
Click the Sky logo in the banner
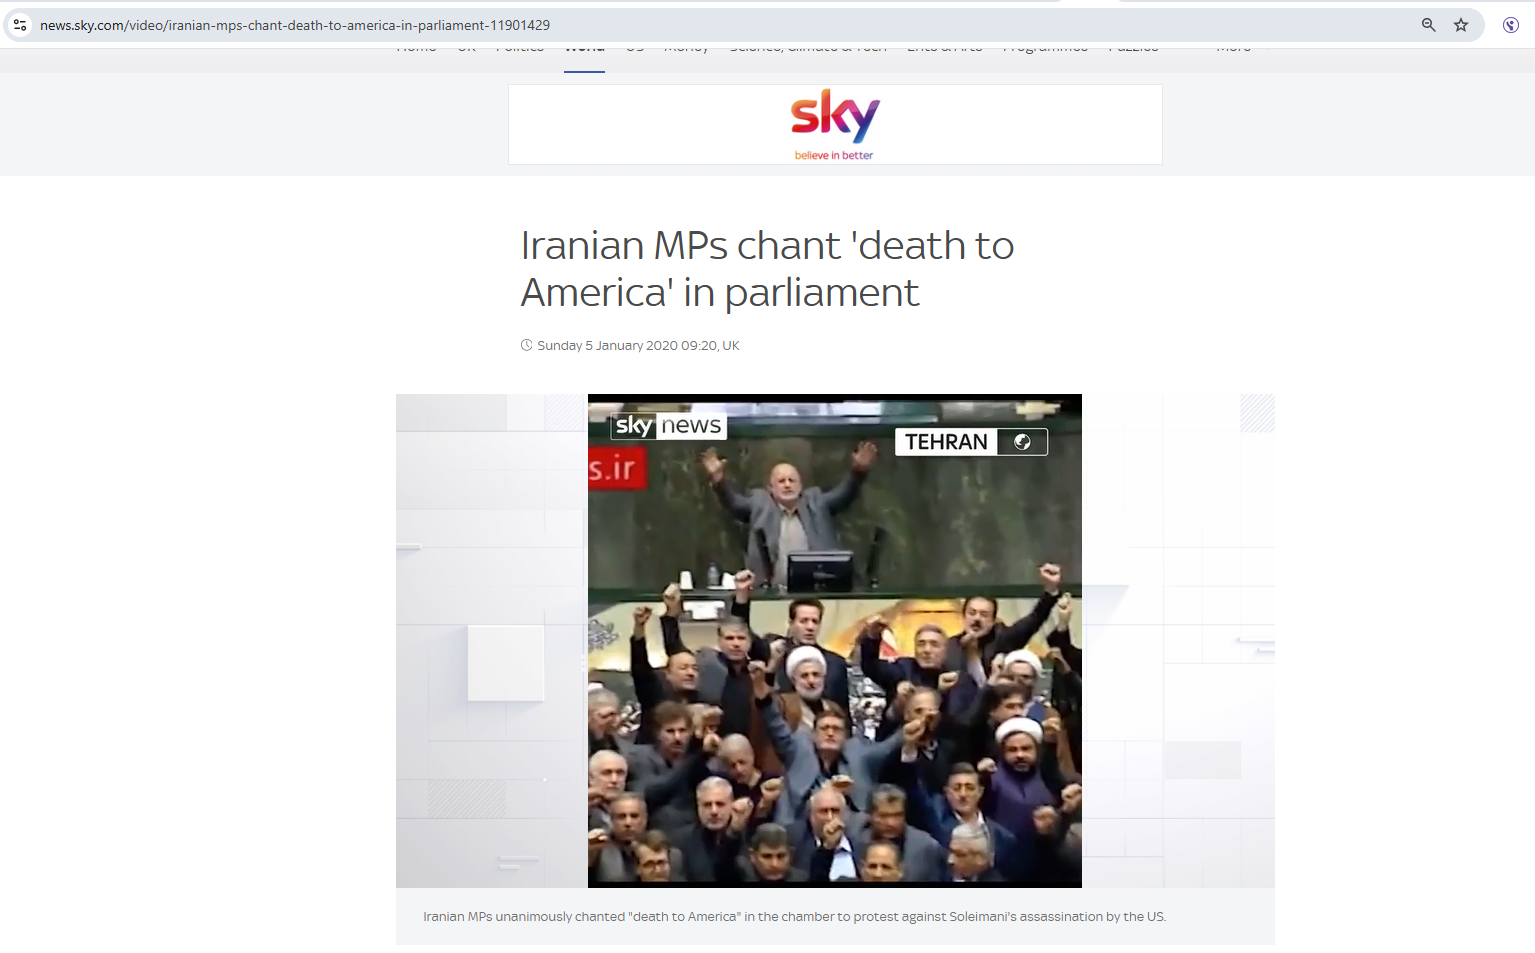pyautogui.click(x=835, y=115)
